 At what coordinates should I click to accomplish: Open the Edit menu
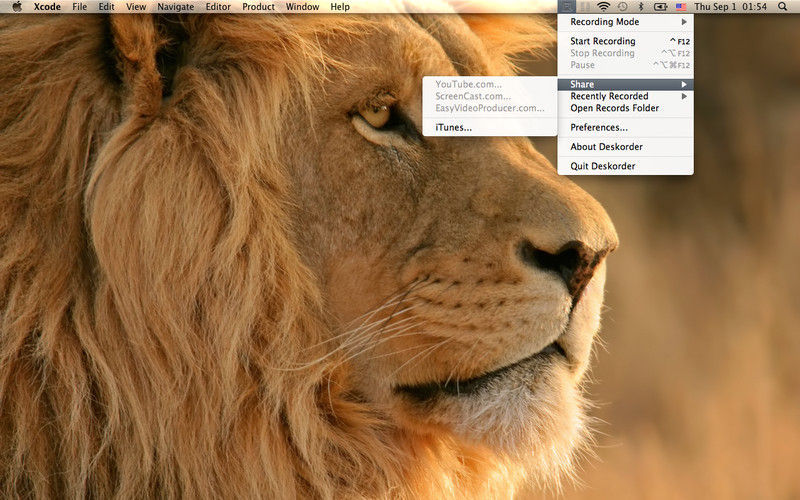106,7
